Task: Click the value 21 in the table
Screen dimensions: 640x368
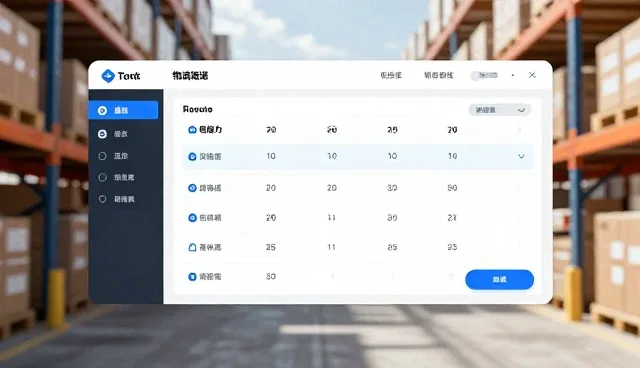Action: click(x=452, y=218)
